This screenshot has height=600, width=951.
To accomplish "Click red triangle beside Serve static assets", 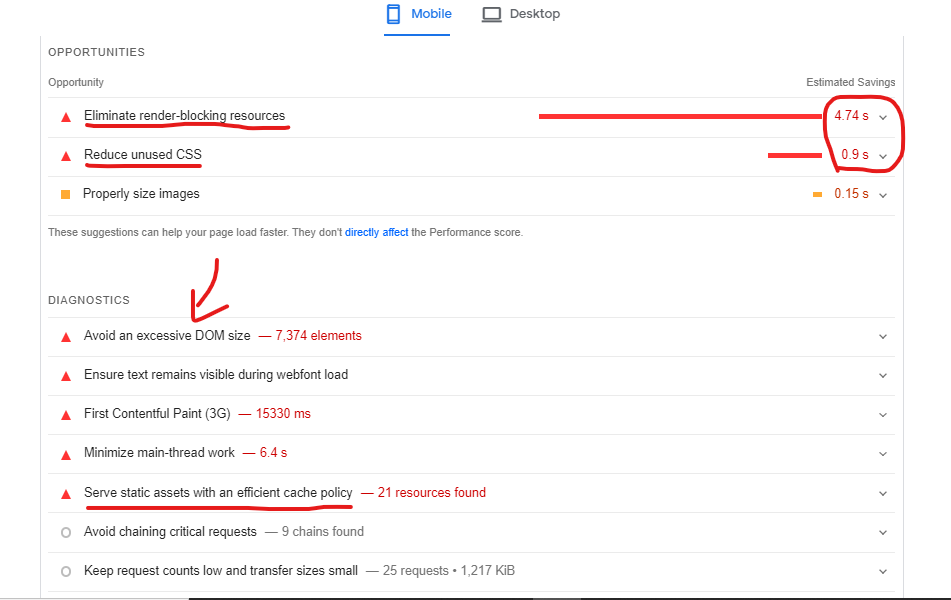I will [66, 494].
